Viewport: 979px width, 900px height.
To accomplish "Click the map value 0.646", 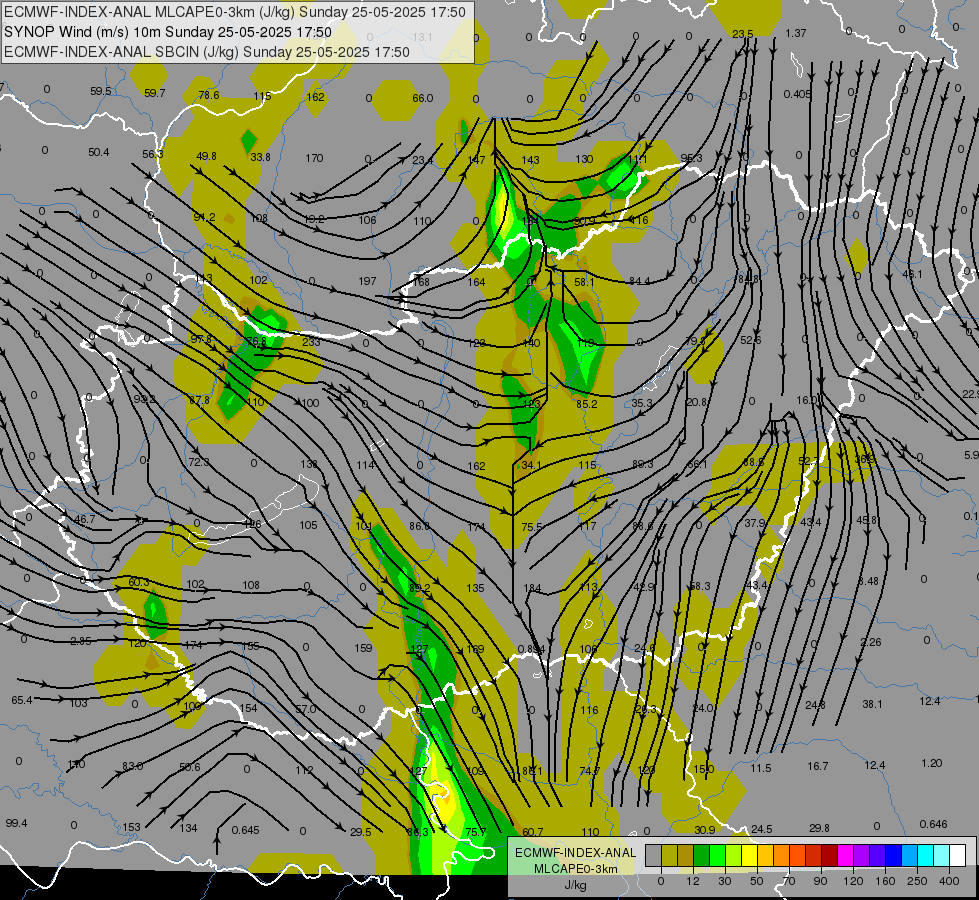I will tap(933, 824).
